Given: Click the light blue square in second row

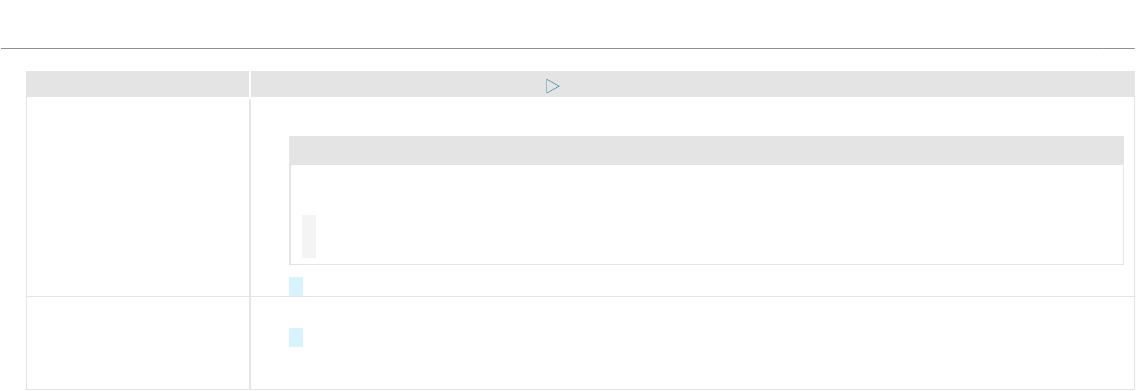Looking at the screenshot, I should [296, 337].
